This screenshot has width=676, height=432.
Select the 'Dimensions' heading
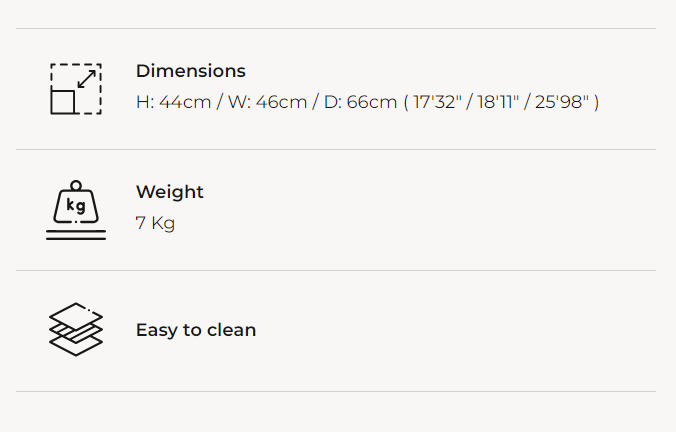point(190,71)
